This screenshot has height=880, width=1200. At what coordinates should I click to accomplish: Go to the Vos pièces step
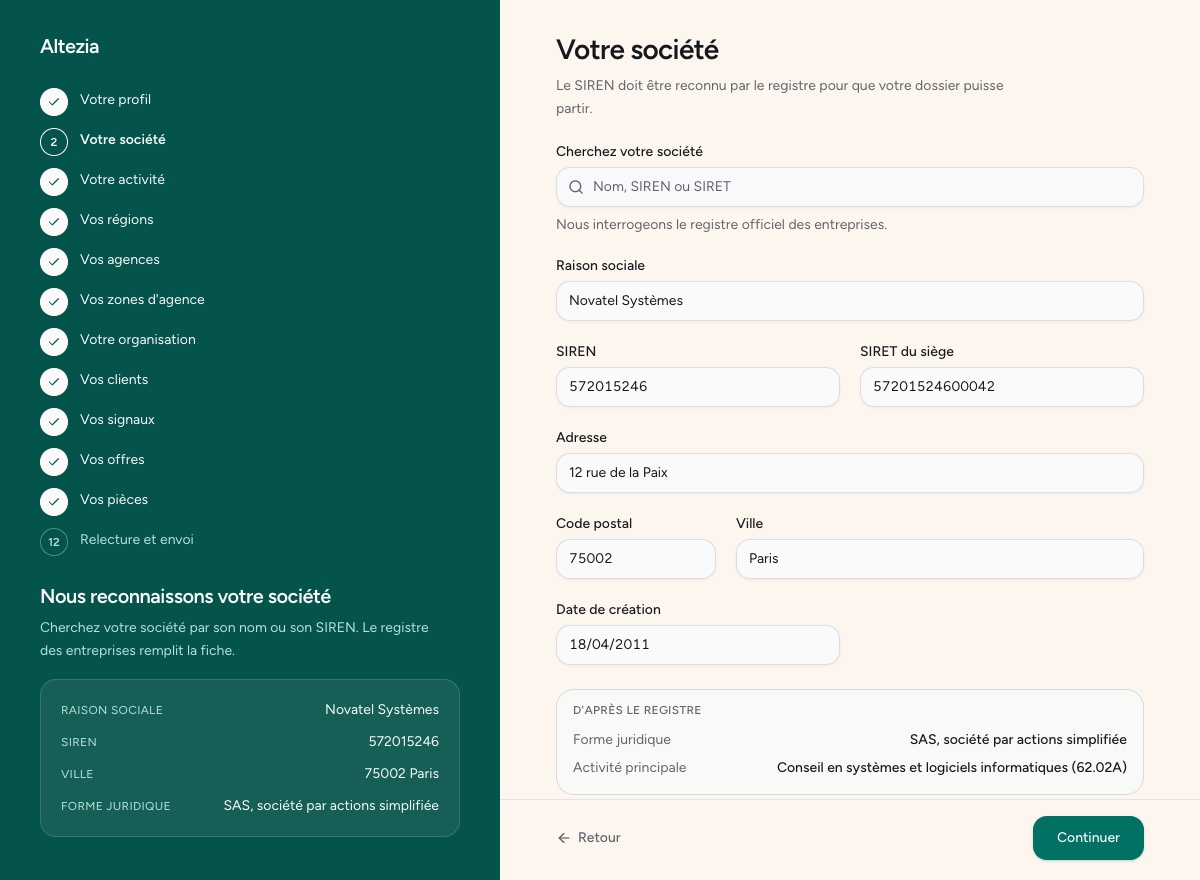(x=114, y=500)
